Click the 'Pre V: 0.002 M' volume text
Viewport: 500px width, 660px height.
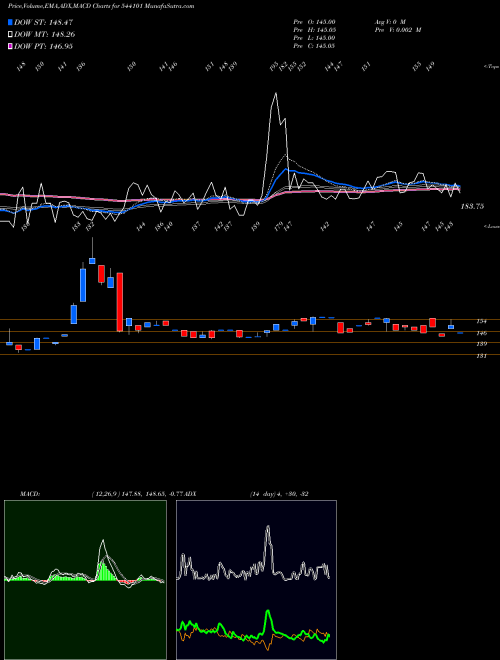pyautogui.click(x=398, y=30)
